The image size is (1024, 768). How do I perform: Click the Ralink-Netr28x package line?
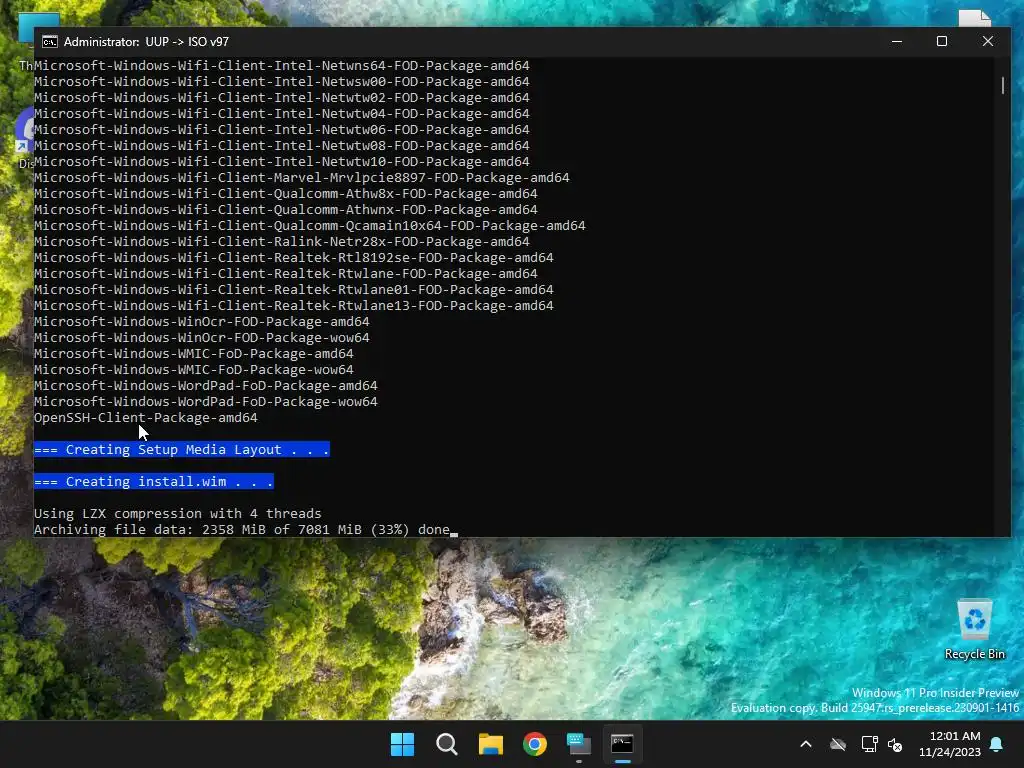click(x=281, y=242)
